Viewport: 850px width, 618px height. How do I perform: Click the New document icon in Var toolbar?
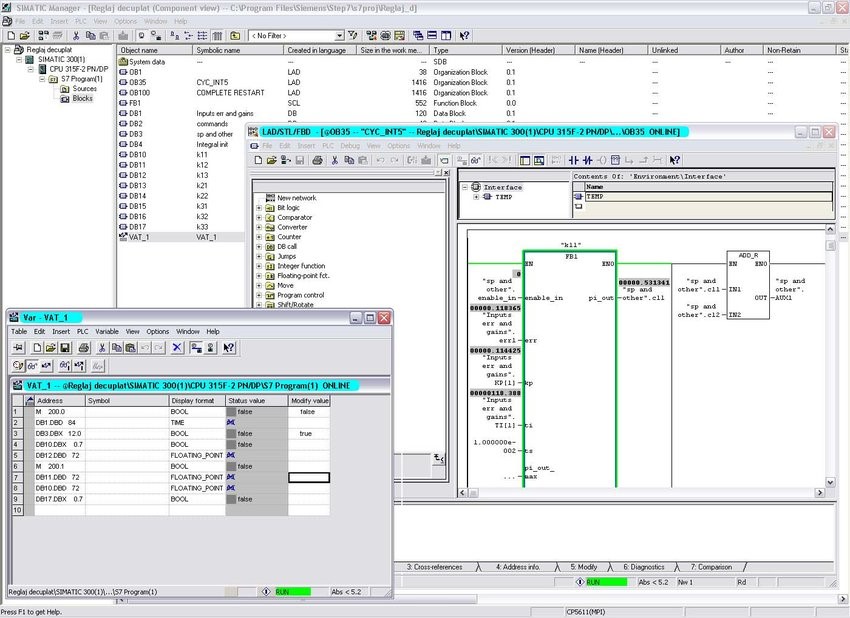pos(37,347)
